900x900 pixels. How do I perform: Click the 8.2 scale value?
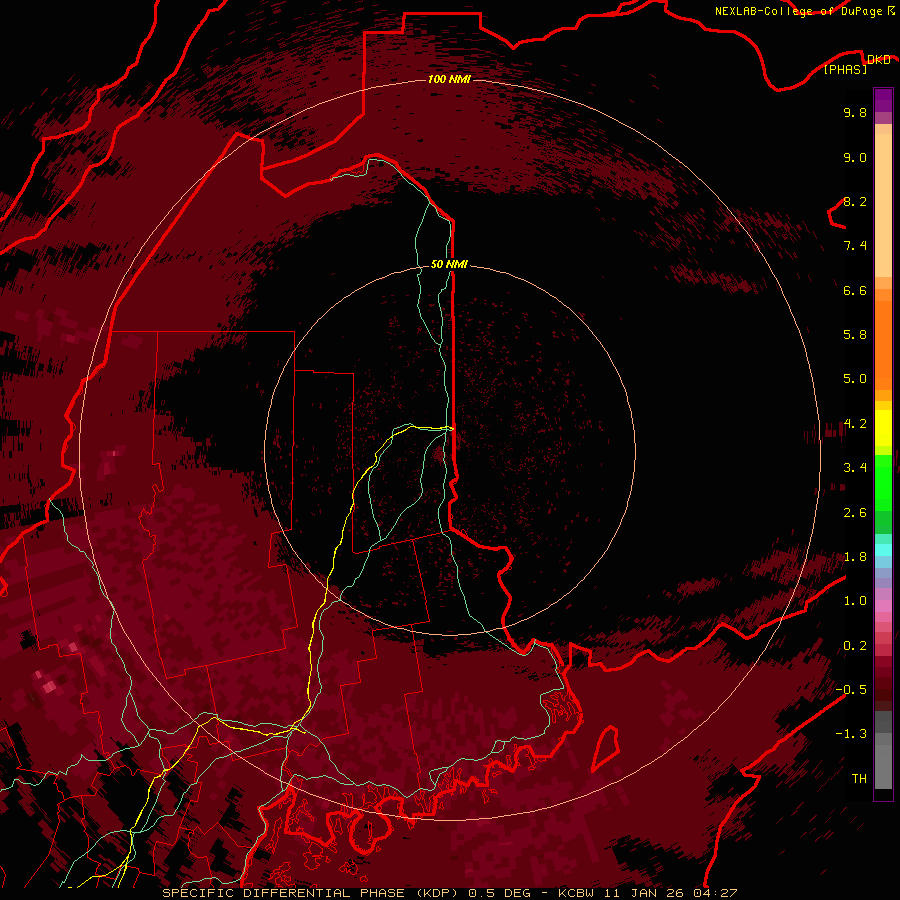tap(855, 201)
